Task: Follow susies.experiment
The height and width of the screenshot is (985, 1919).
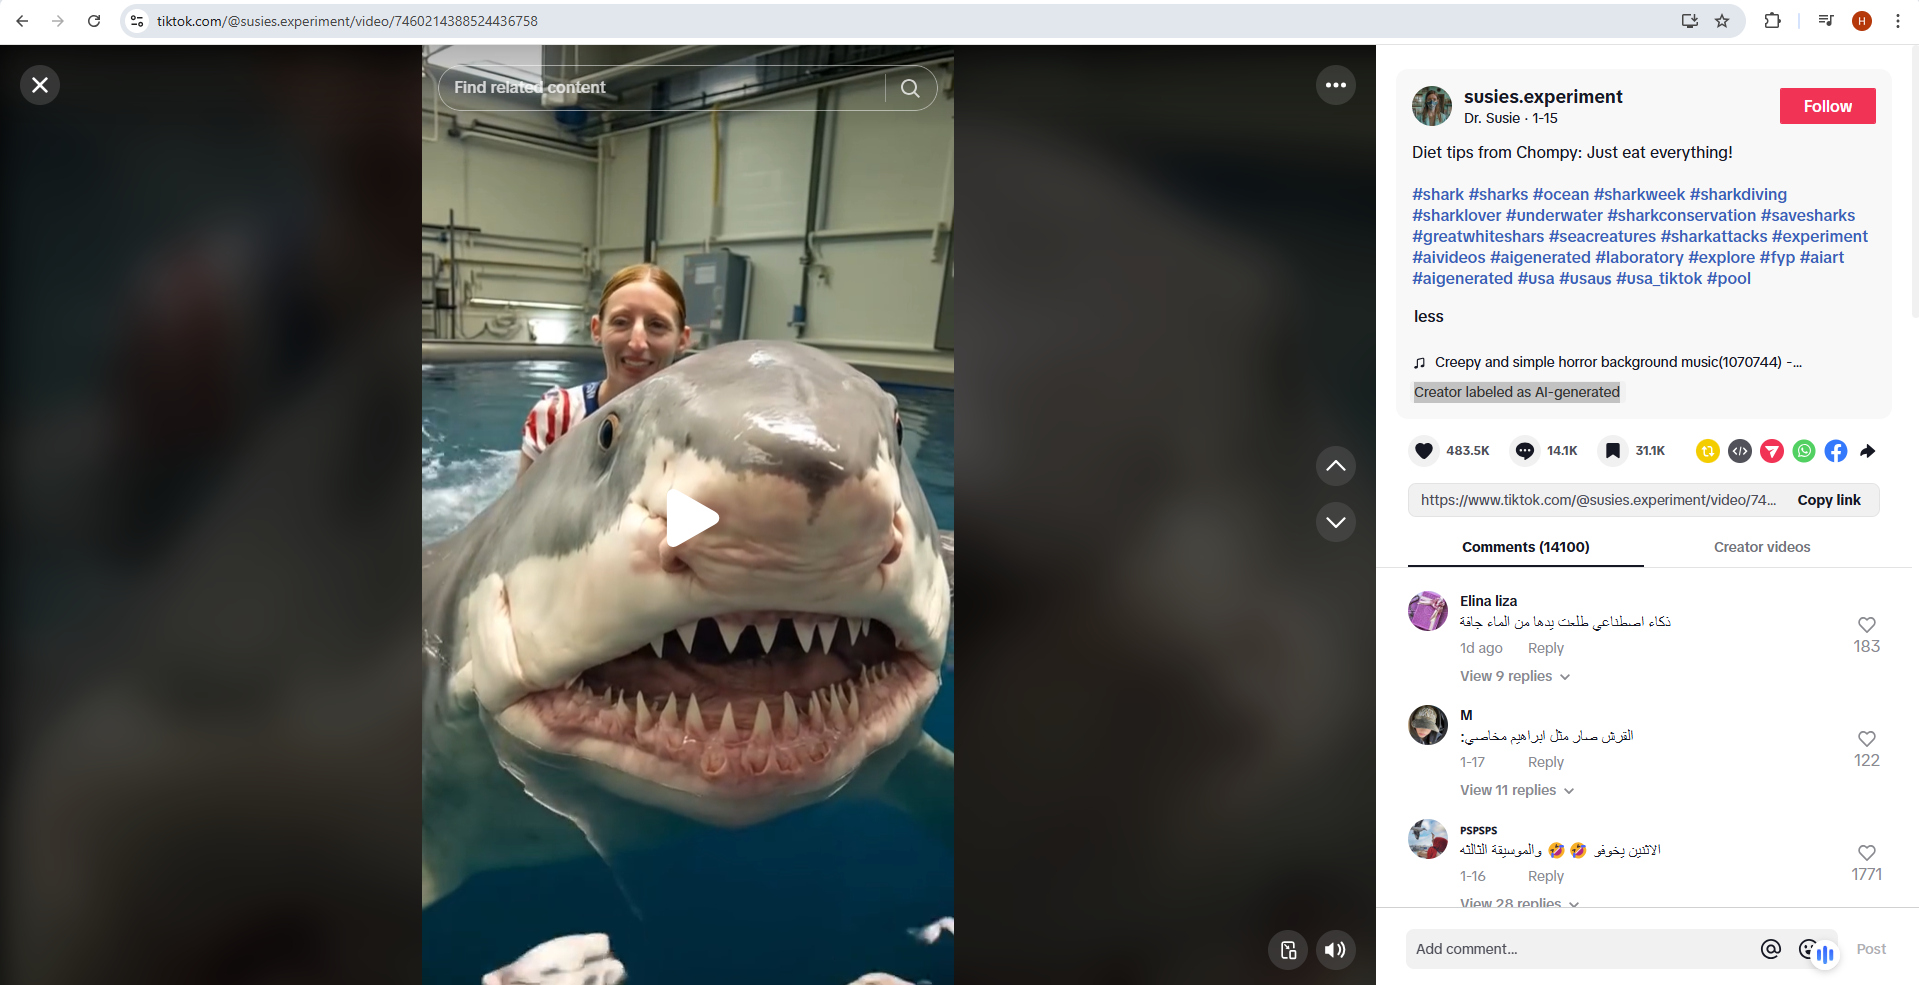Action: click(1827, 106)
